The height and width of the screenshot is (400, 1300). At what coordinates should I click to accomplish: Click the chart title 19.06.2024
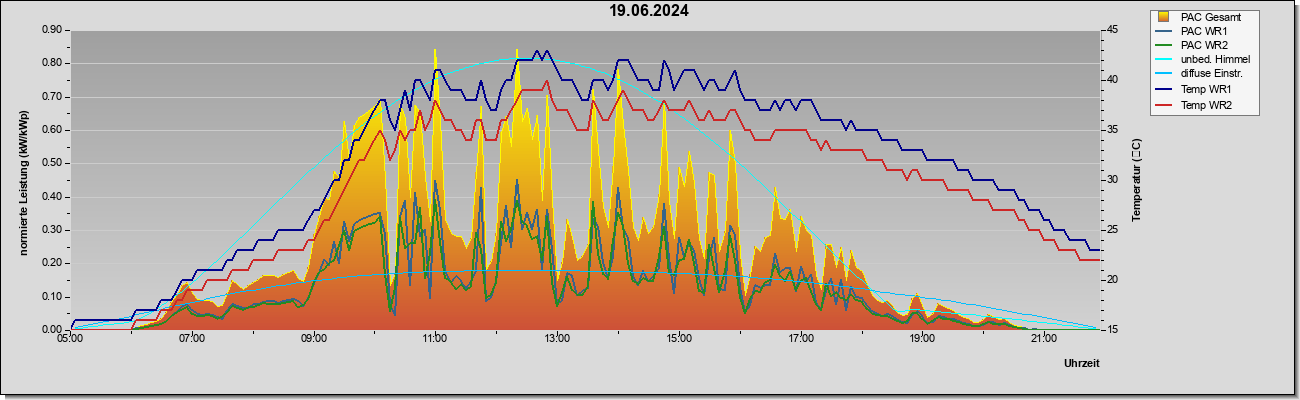point(650,11)
